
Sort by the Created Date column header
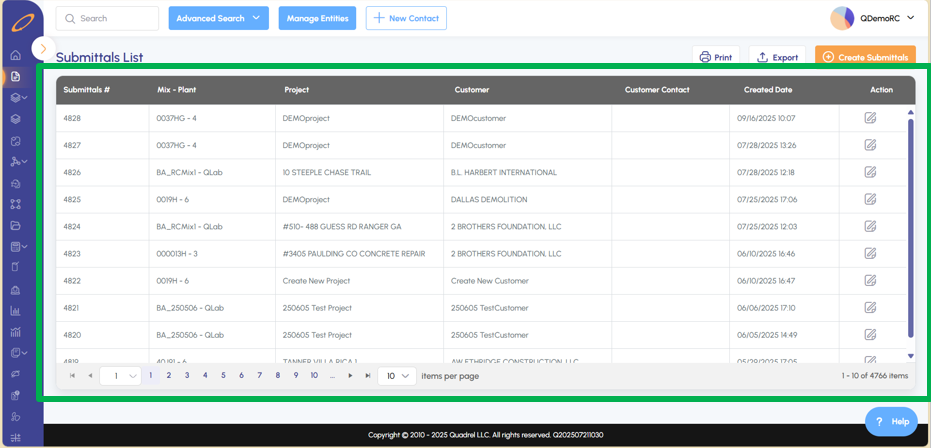pyautogui.click(x=768, y=90)
